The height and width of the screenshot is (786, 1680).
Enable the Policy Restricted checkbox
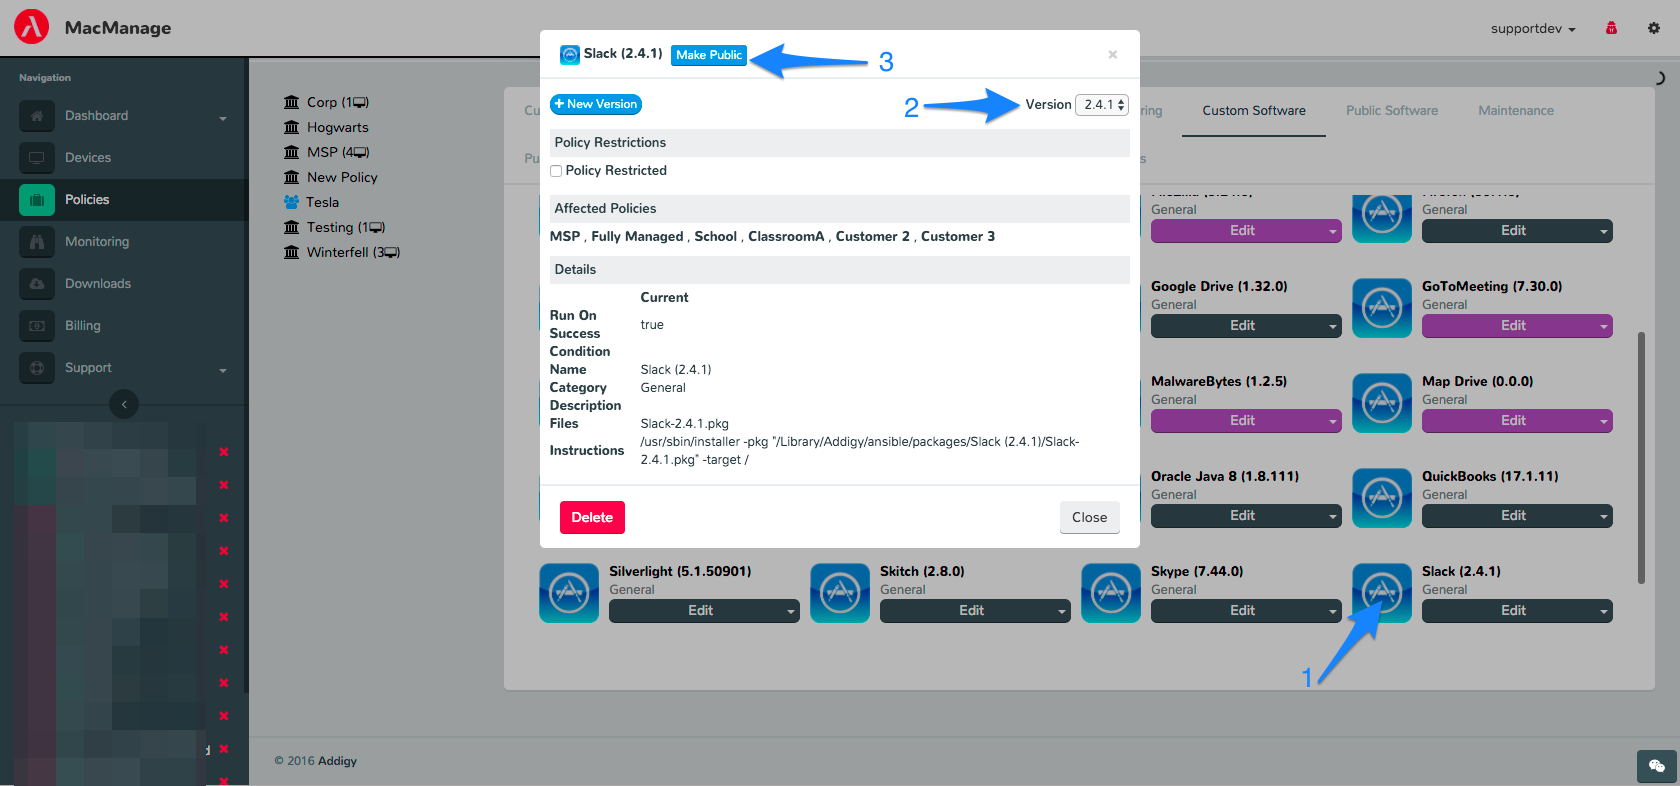coord(556,171)
